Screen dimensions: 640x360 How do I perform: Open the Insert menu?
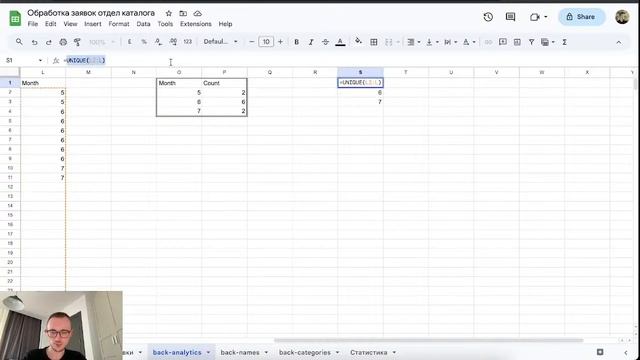pyautogui.click(x=93, y=24)
